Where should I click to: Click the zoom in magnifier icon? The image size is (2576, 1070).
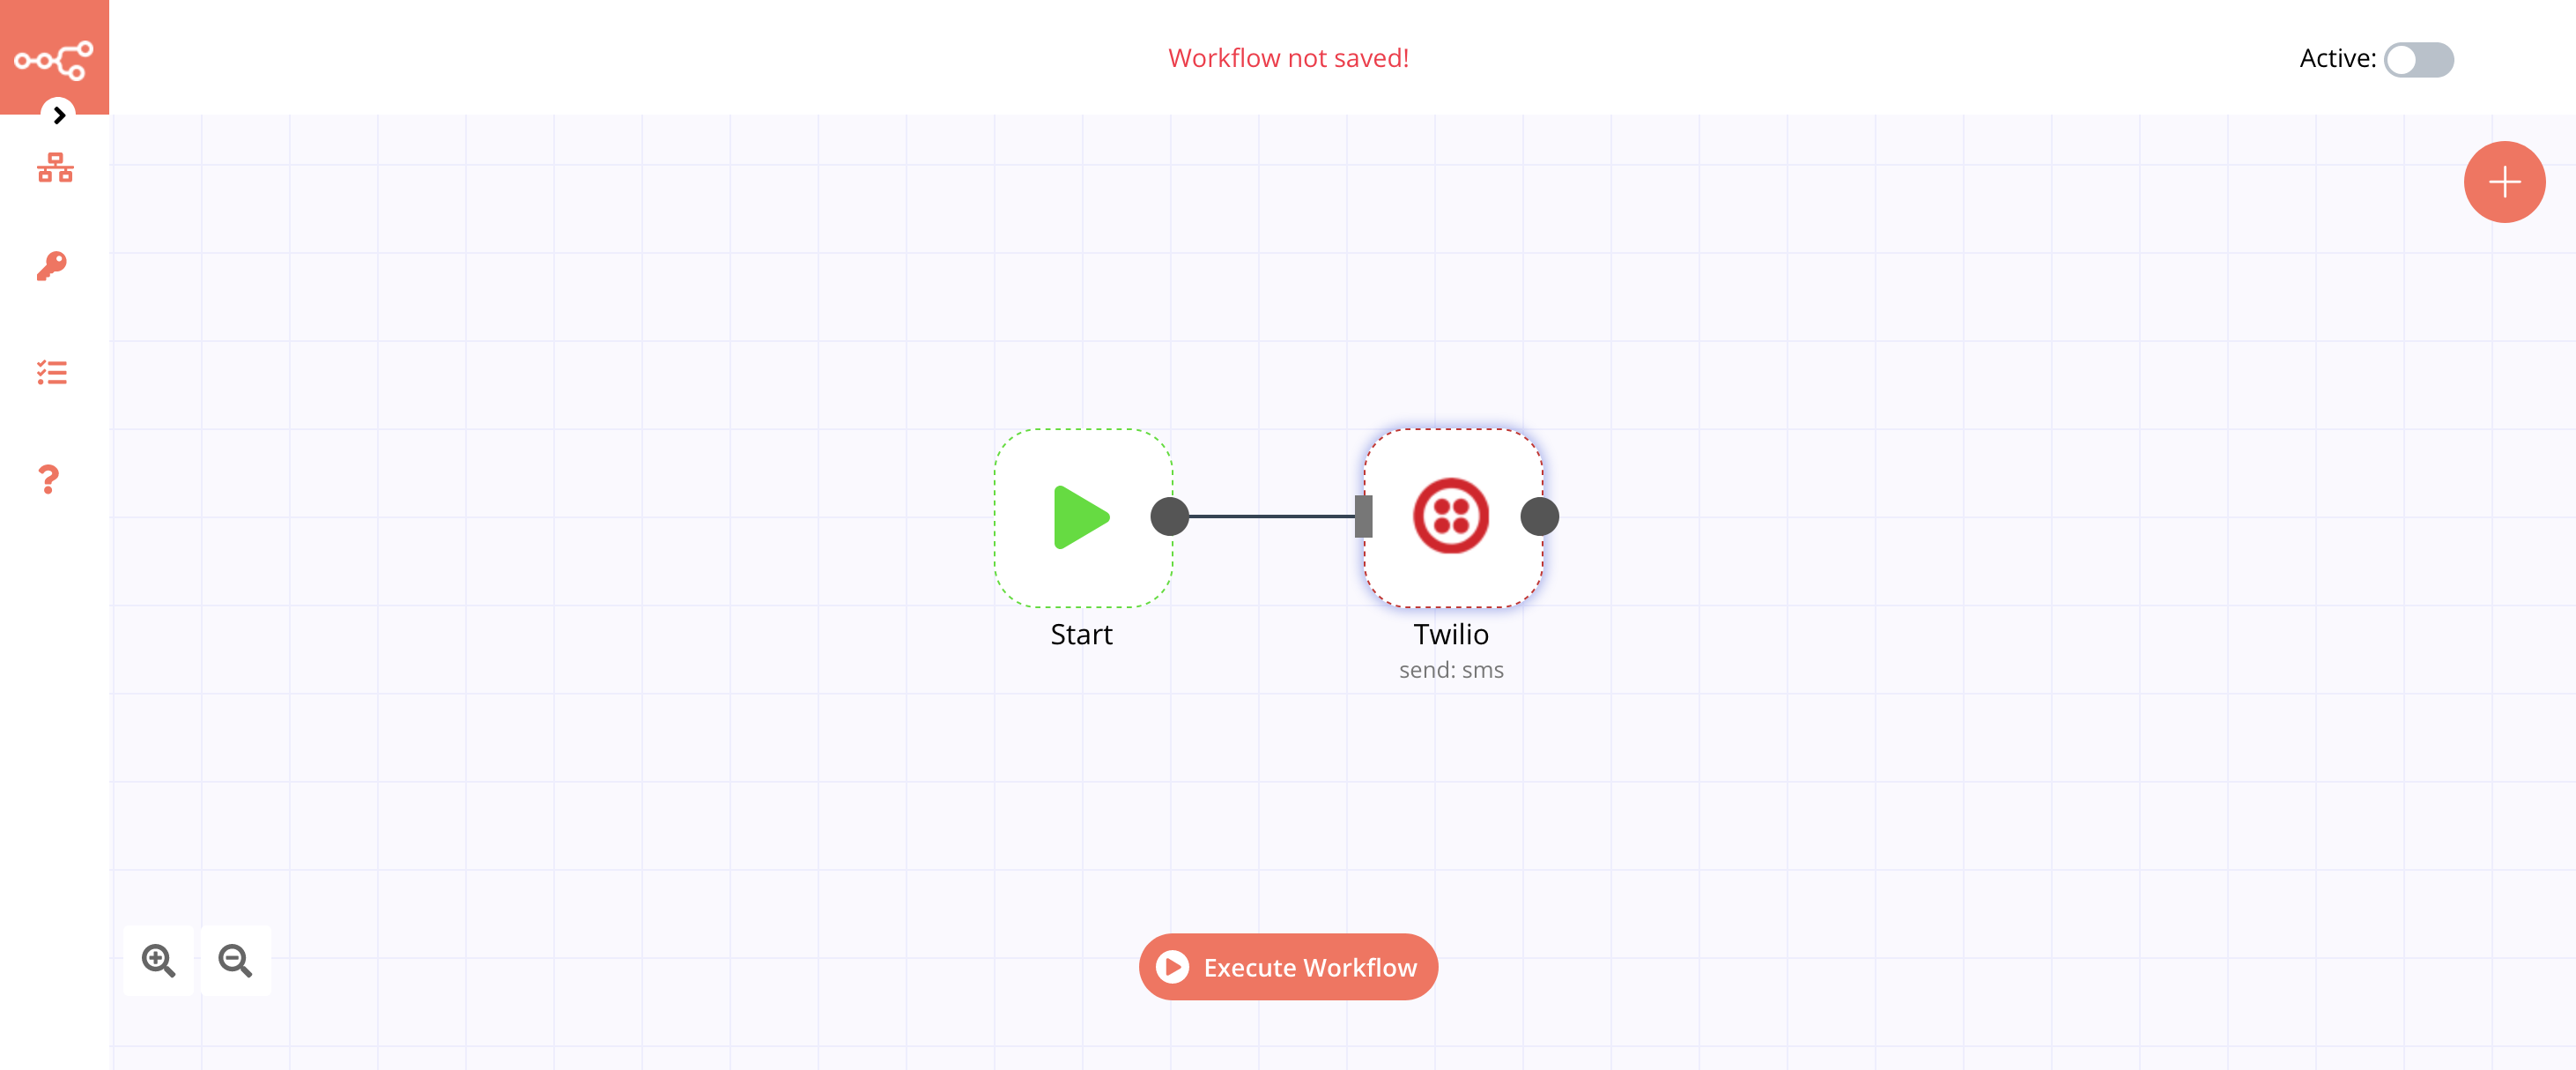click(158, 958)
